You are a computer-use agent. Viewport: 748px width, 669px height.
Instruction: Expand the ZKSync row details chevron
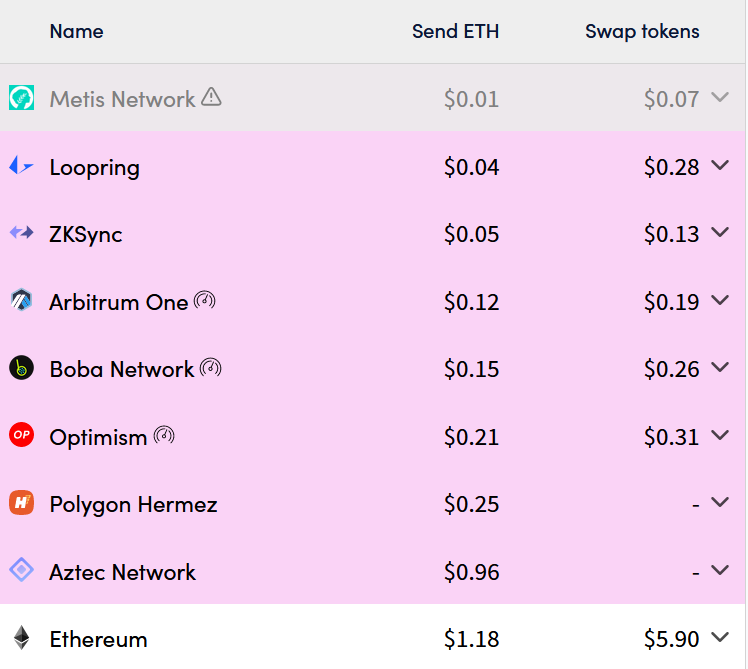tap(720, 232)
